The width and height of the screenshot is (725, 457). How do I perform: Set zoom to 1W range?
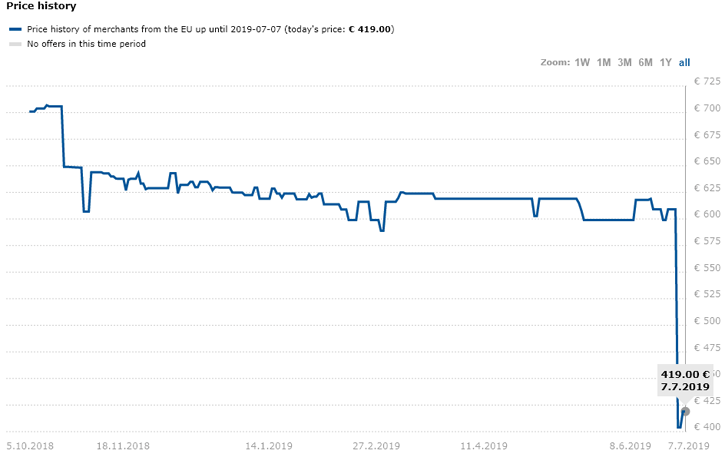click(582, 62)
